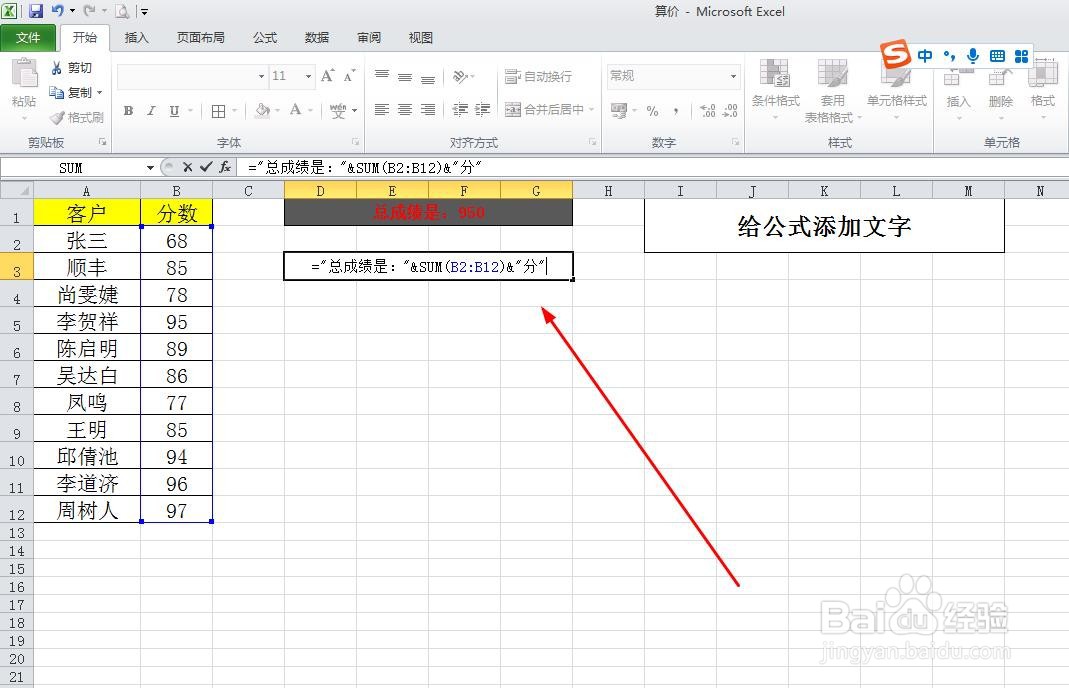Click the Sogou IME soft keyboard icon
This screenshot has width=1069, height=688.
[997, 56]
